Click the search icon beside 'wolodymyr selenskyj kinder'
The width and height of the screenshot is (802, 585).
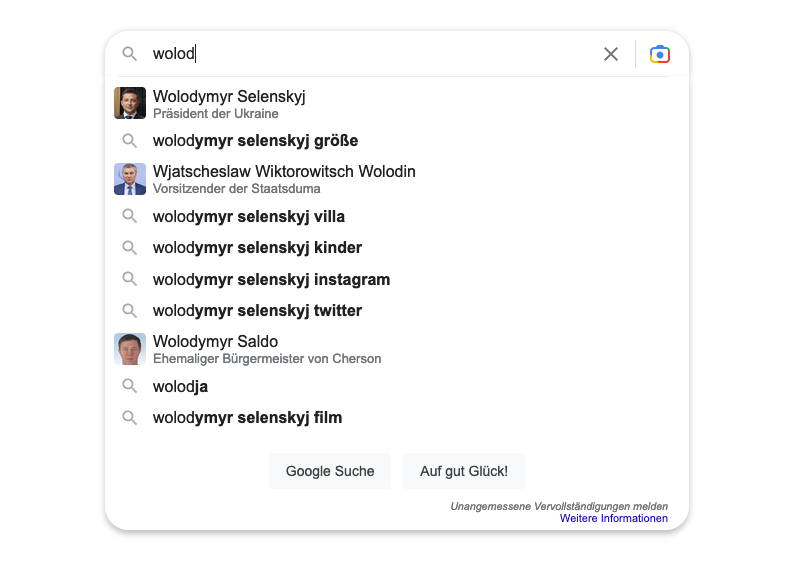coord(130,248)
